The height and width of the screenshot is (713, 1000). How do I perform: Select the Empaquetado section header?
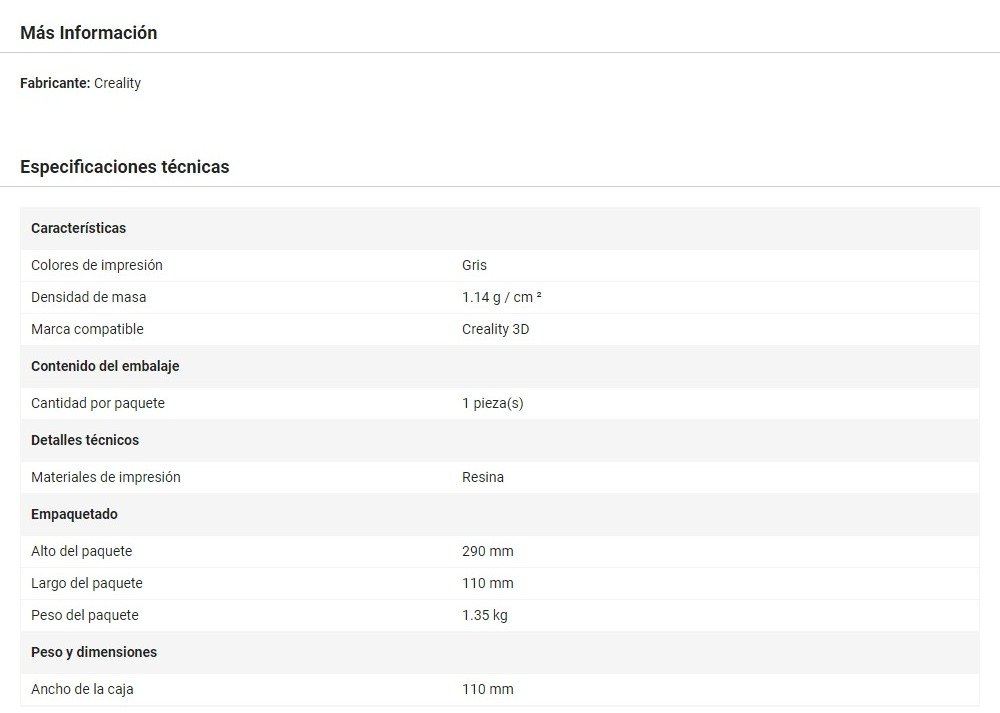(74, 514)
